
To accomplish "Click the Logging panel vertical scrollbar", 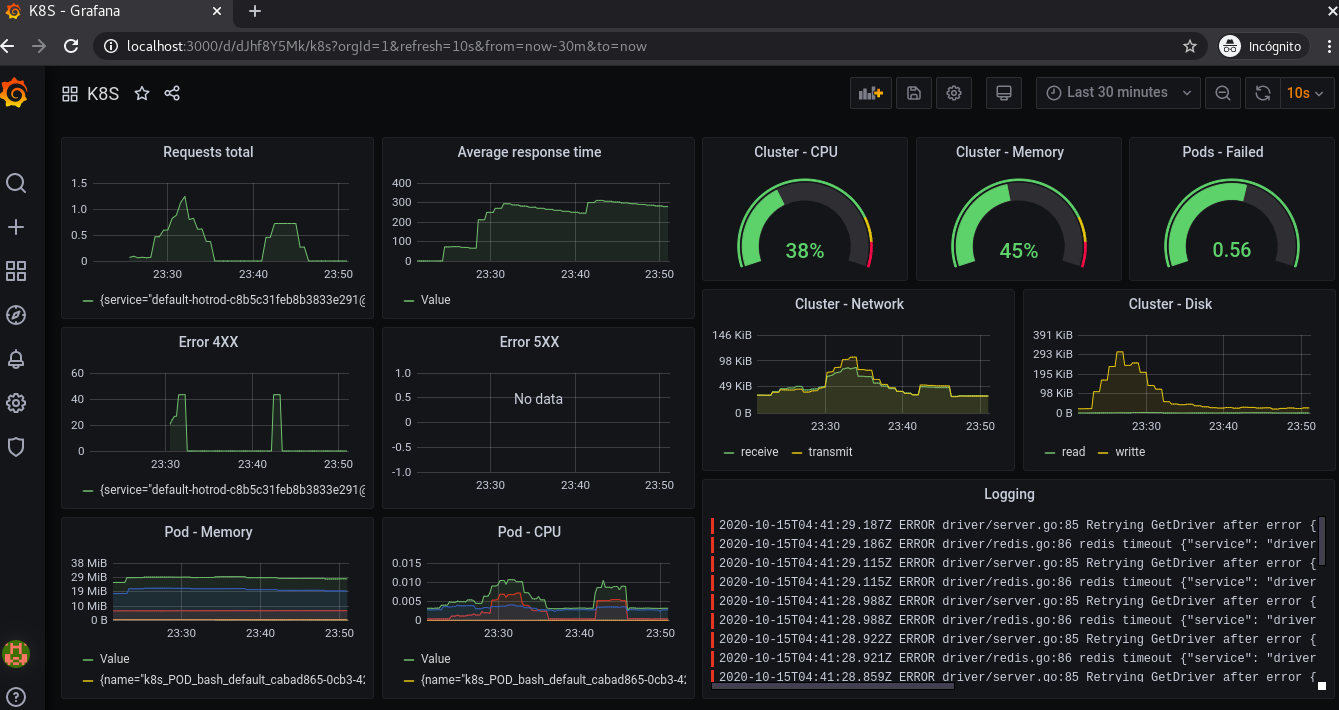I will tap(1322, 542).
